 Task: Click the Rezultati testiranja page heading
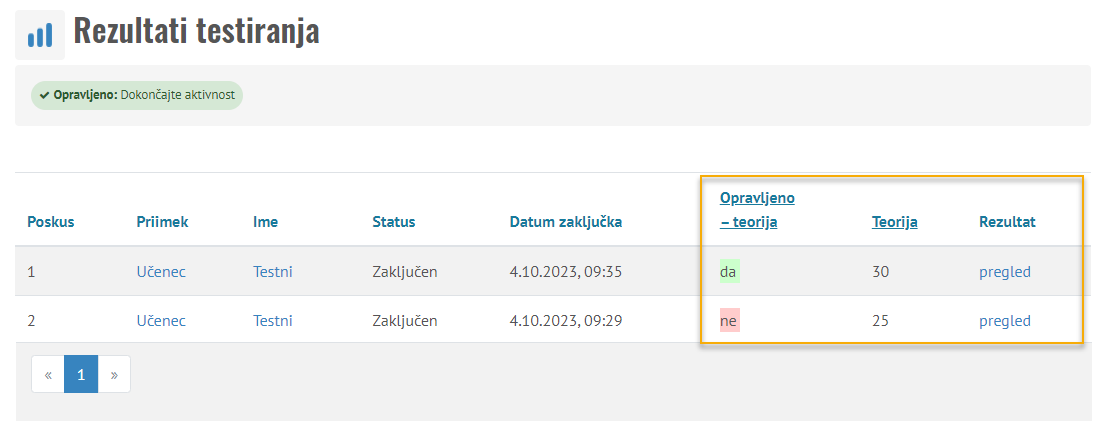[x=196, y=32]
